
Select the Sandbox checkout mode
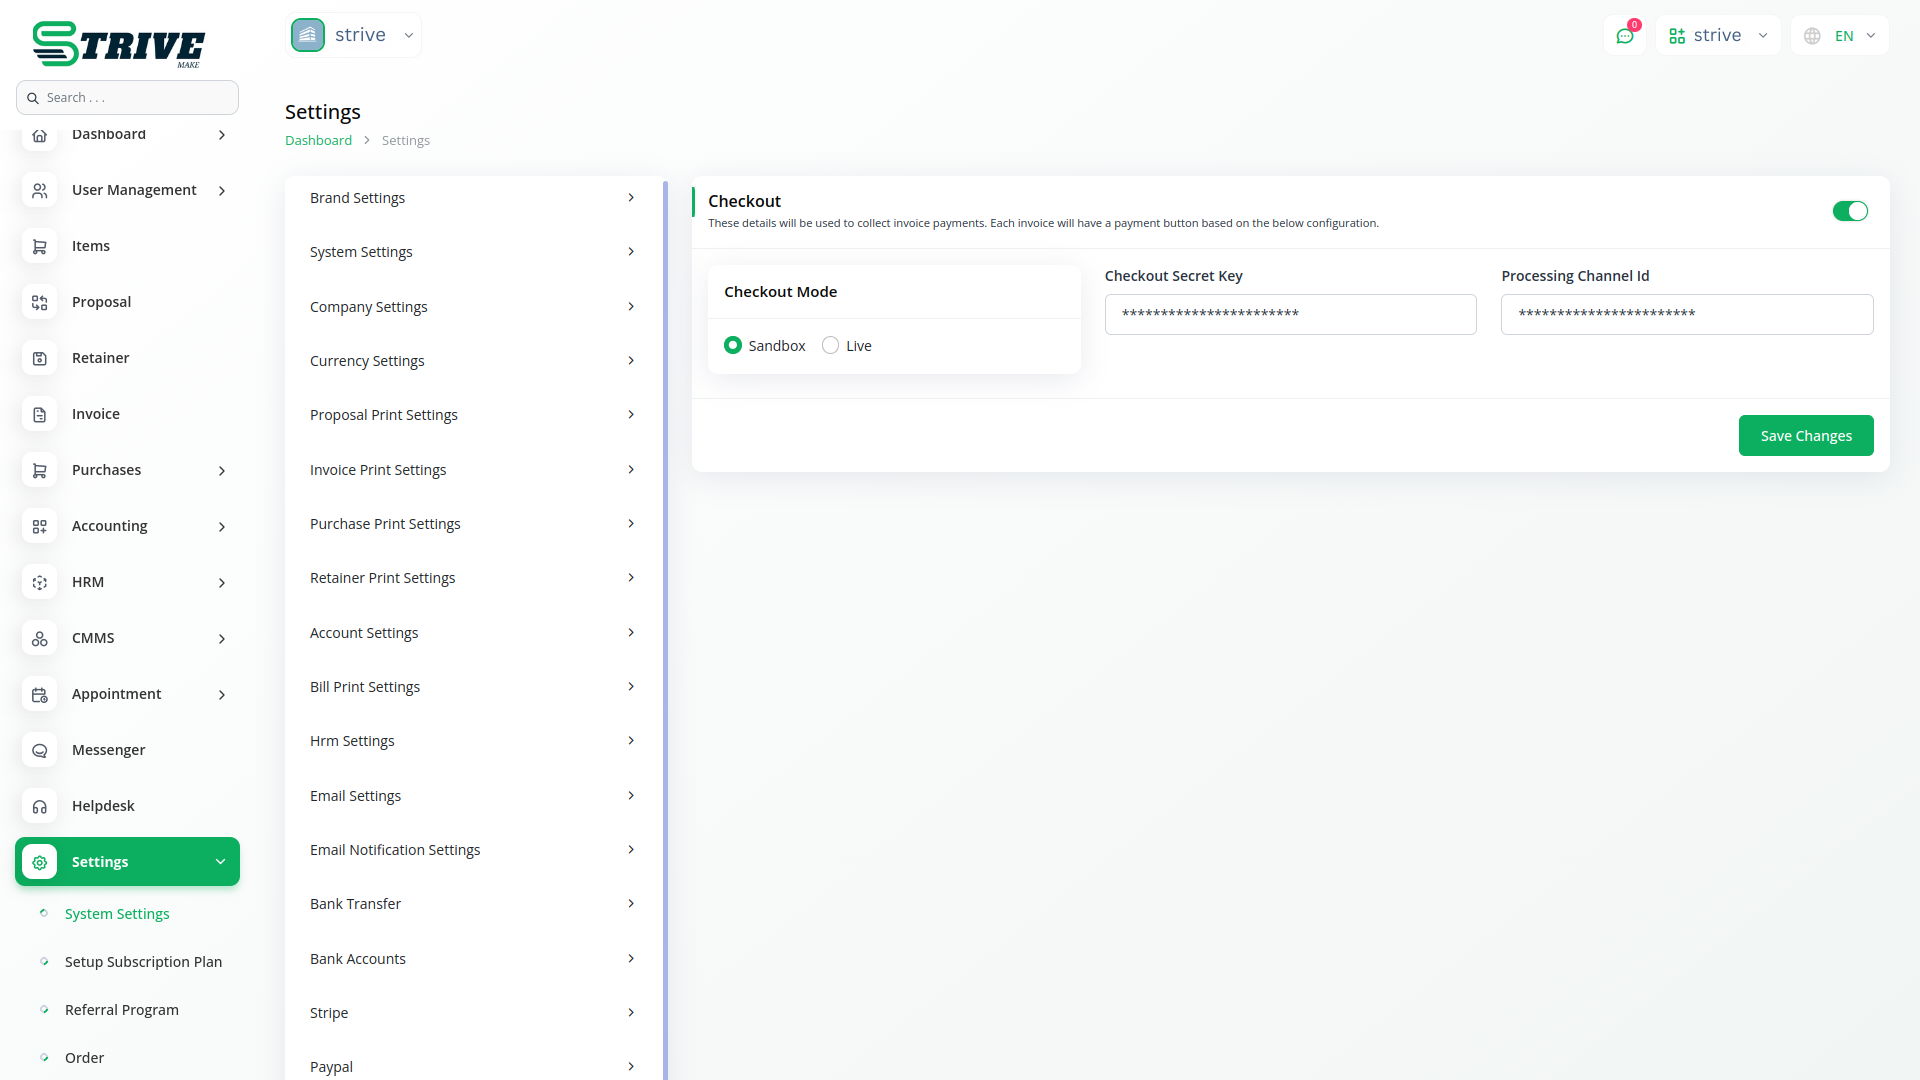733,345
